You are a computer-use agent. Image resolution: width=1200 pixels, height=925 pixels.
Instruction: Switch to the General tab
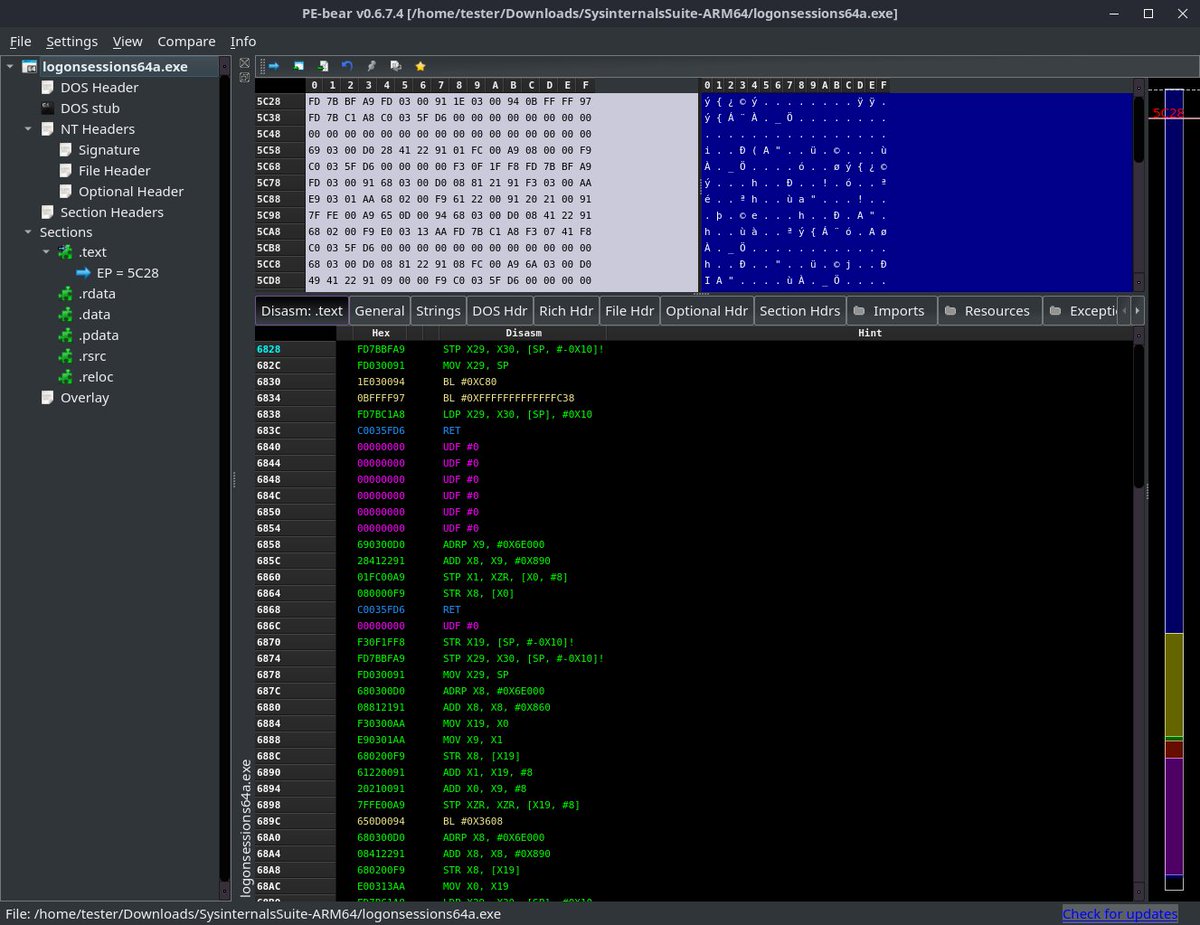[379, 311]
